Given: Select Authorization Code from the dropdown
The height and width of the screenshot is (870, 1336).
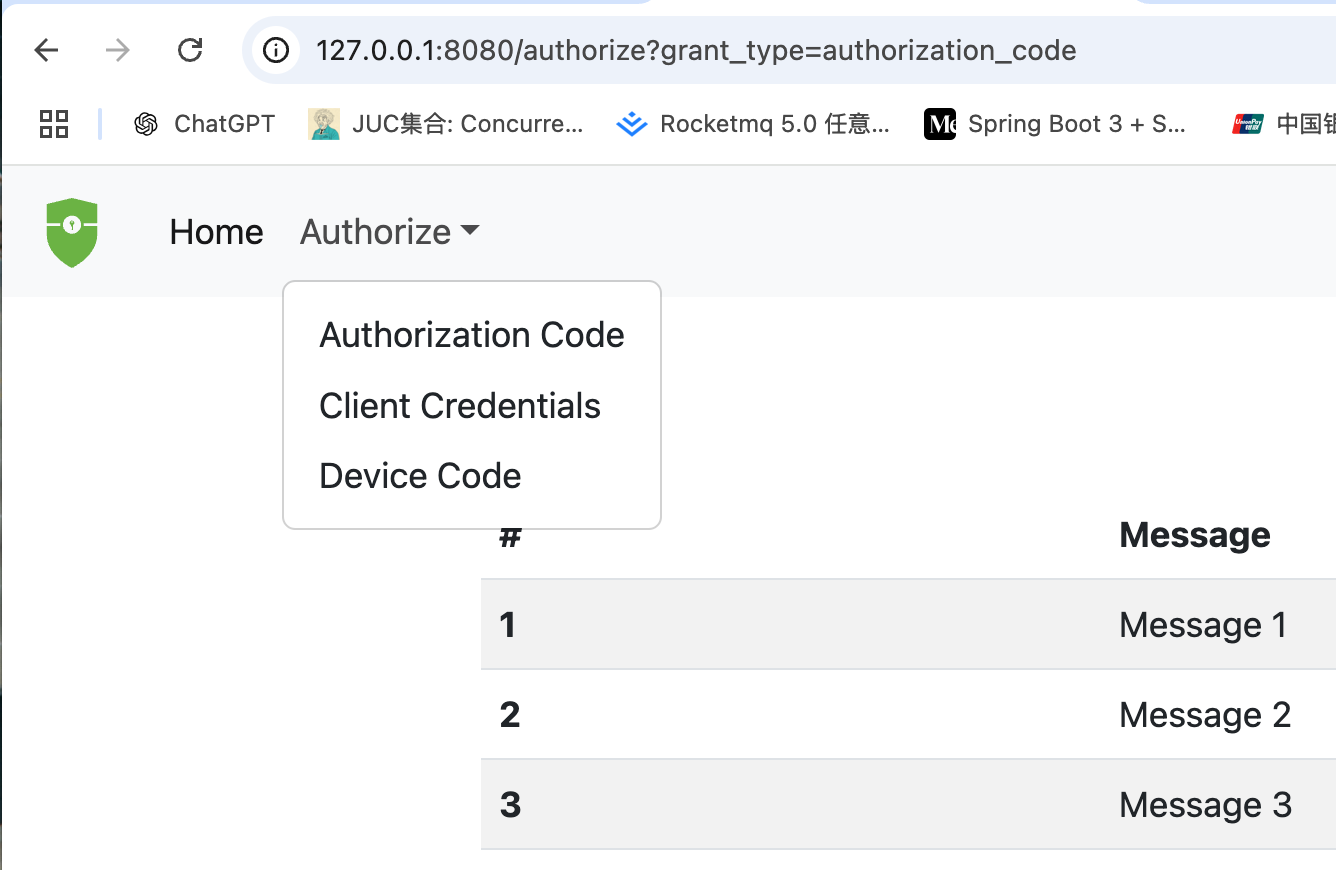Looking at the screenshot, I should click(471, 335).
